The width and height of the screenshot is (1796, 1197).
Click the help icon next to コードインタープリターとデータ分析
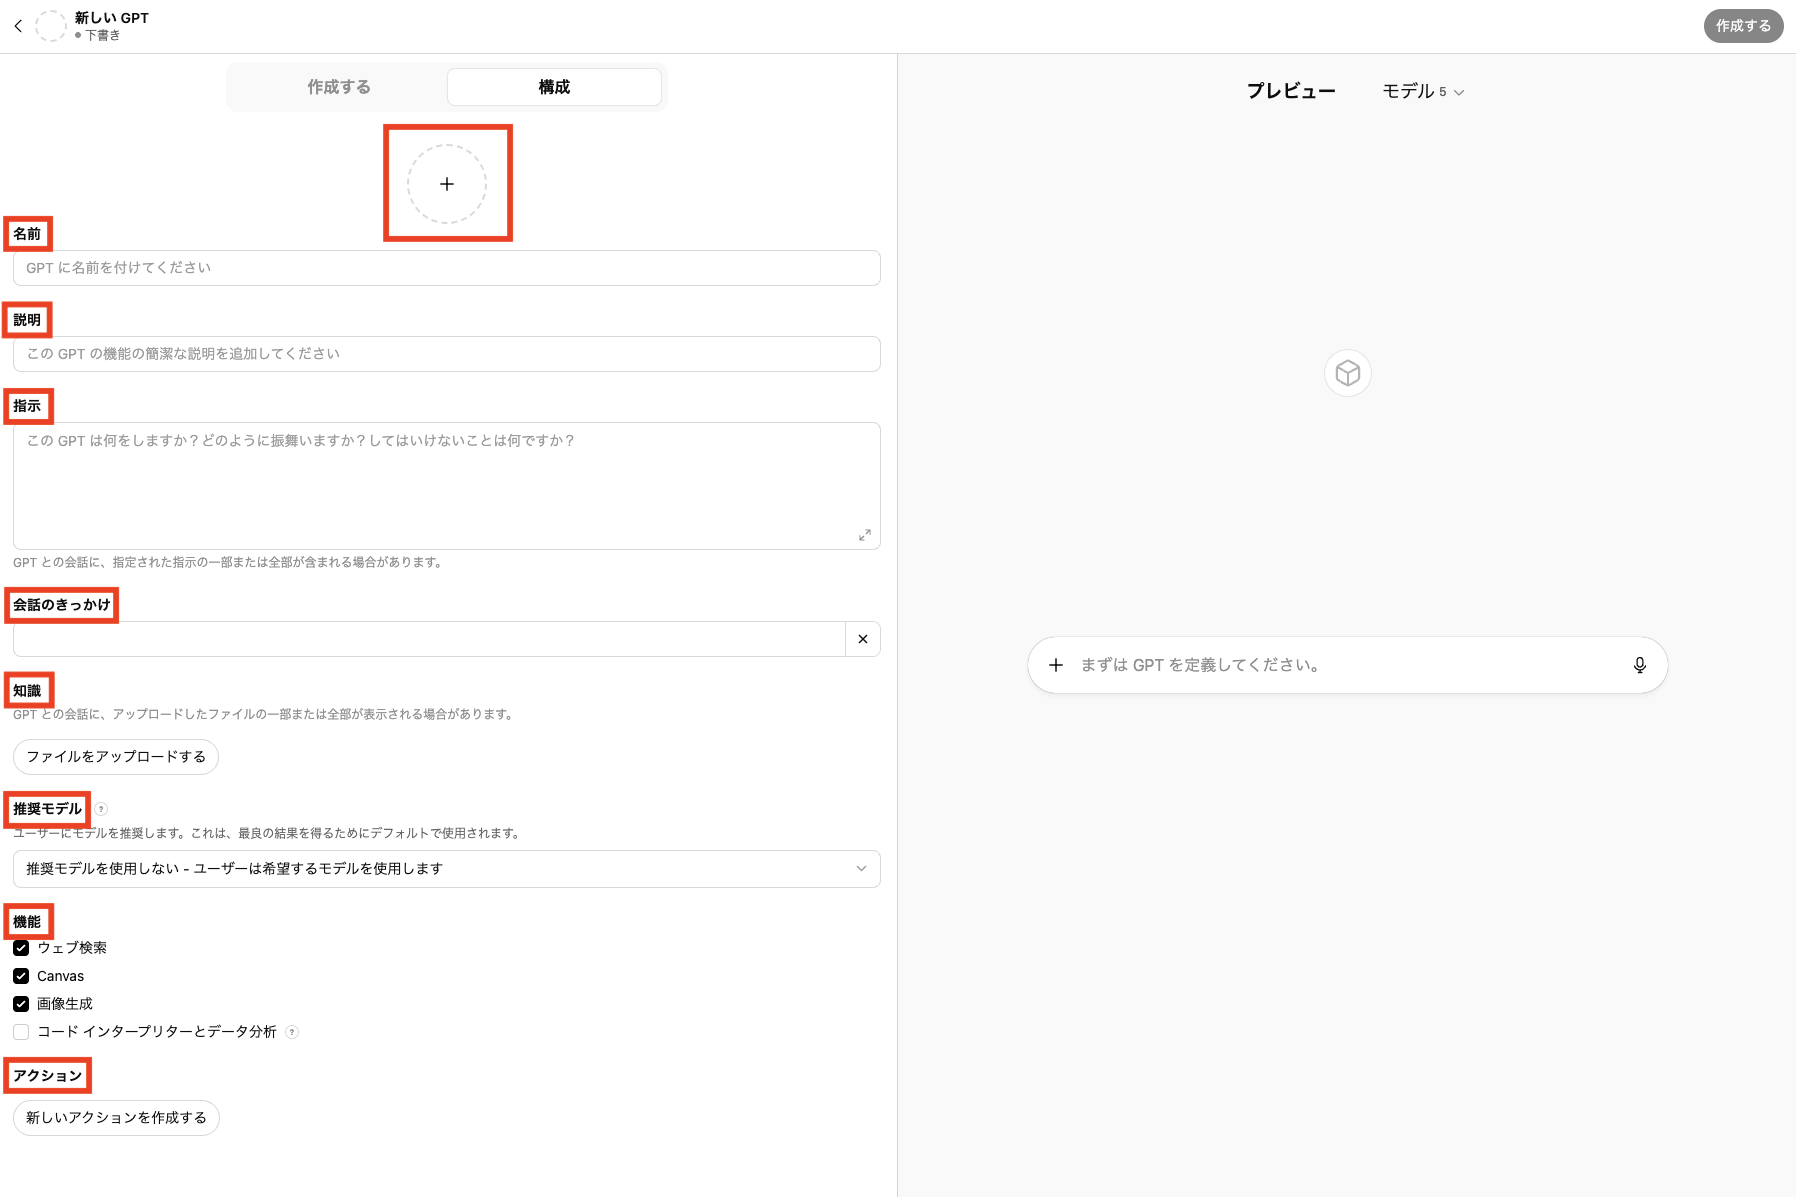coord(291,1032)
